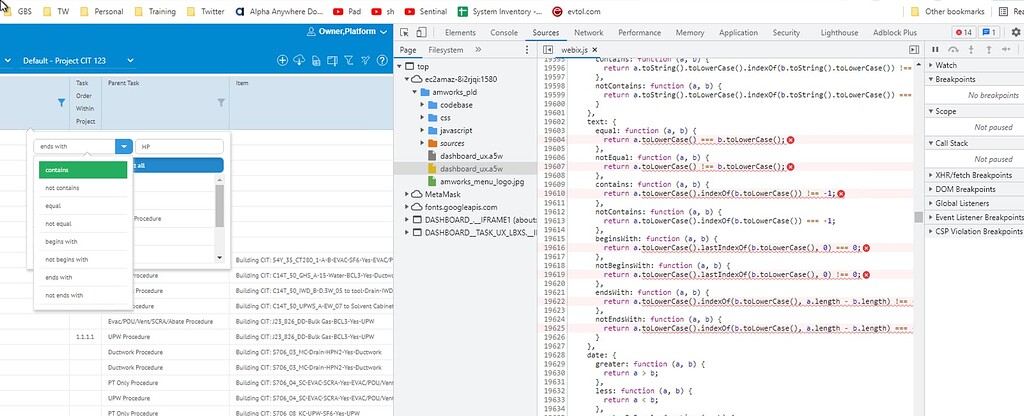Open the Application tab
This screenshot has width=1024, height=416.
737,32
